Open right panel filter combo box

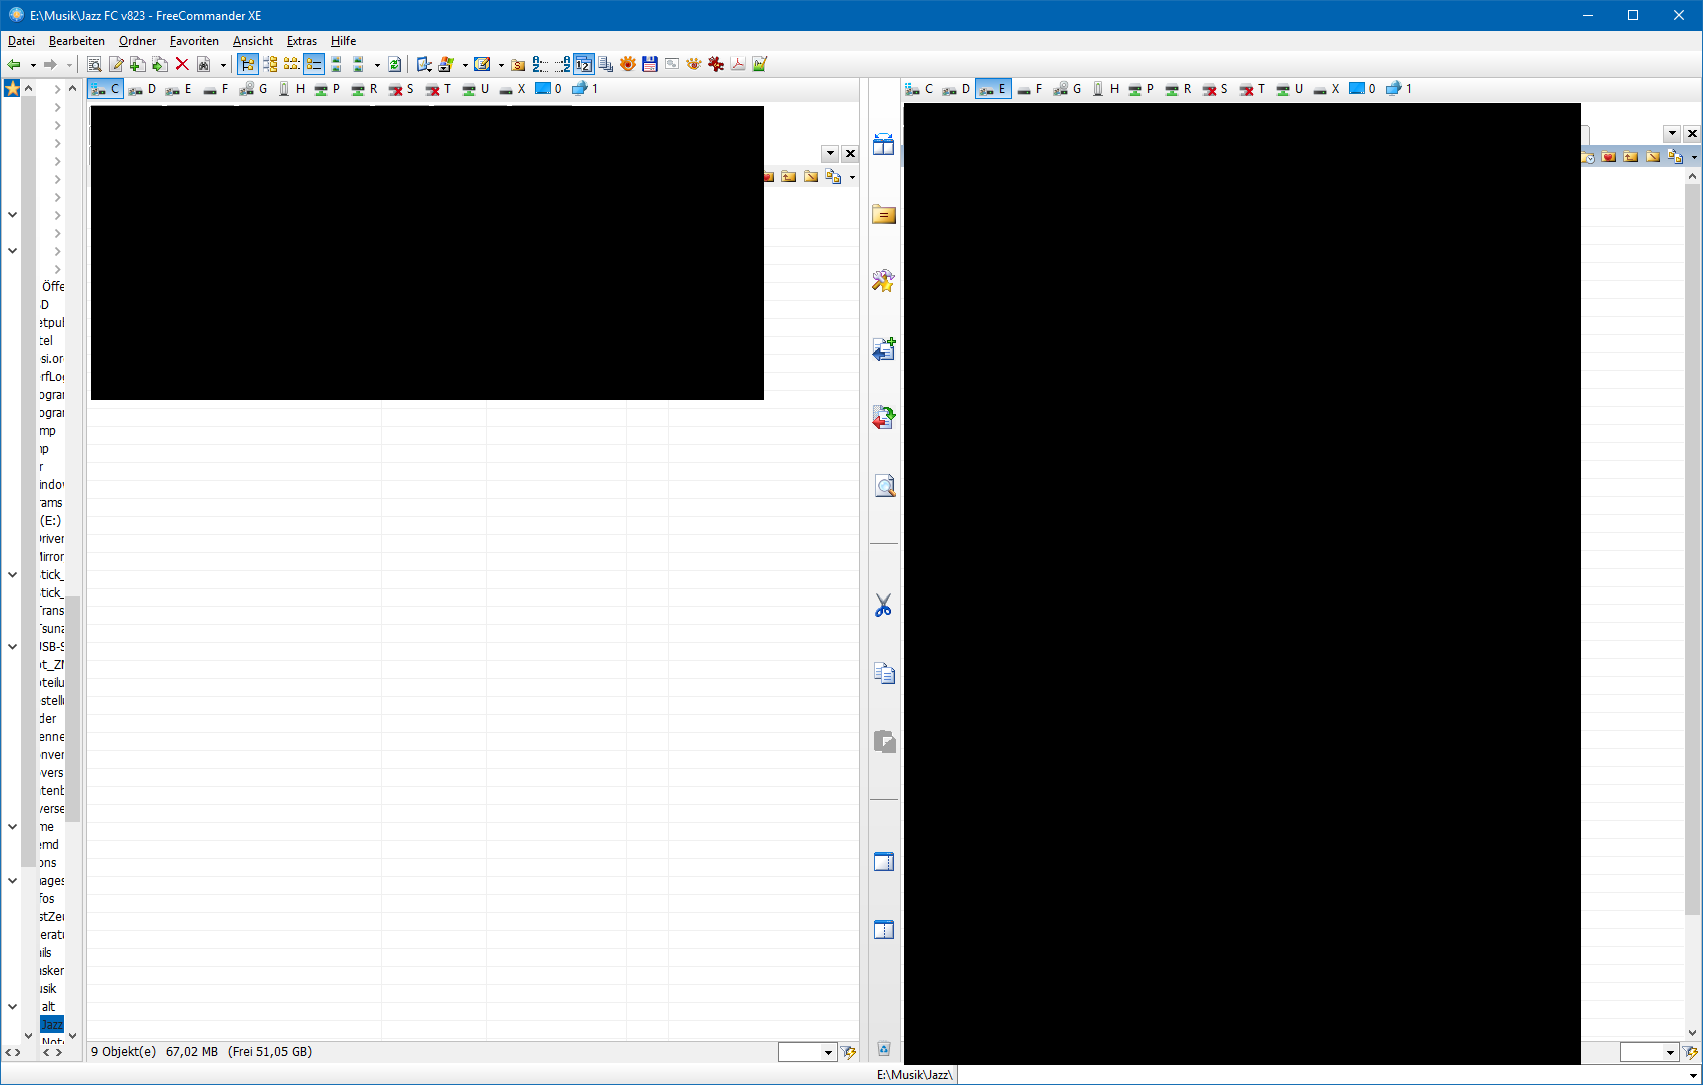(x=1649, y=1052)
